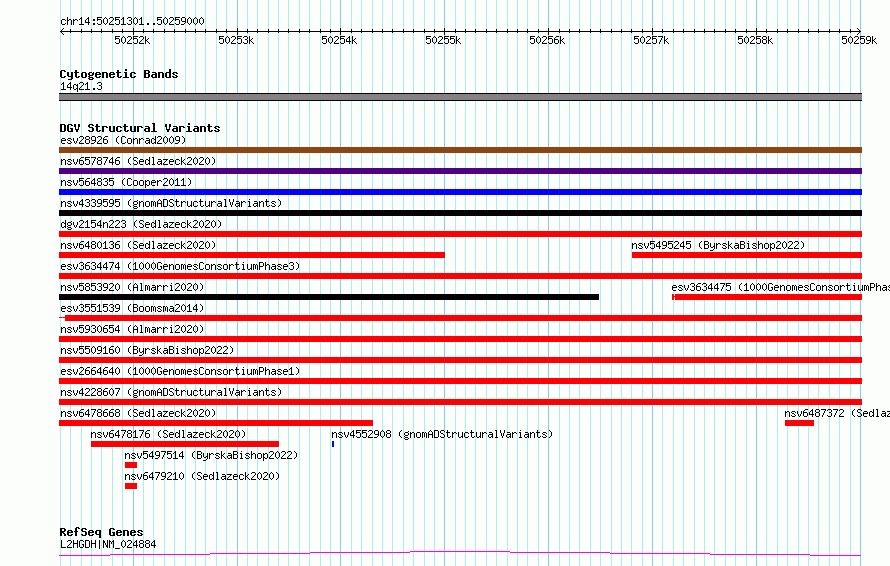Click the 50252k ruler tick label
The image size is (890, 566).
[132, 40]
